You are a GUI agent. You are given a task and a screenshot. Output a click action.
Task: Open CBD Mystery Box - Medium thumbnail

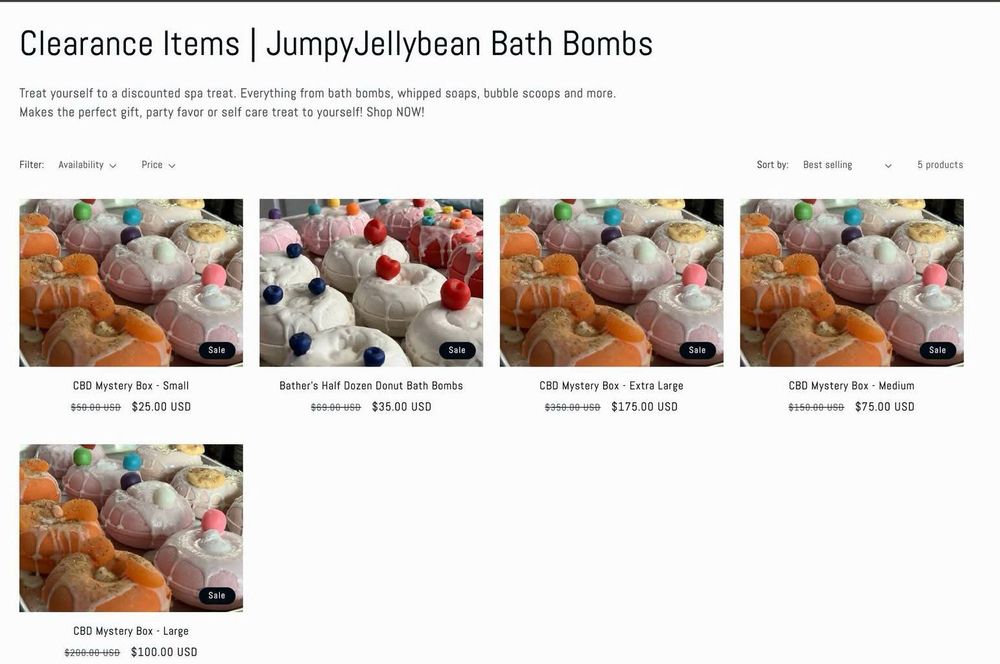point(851,283)
